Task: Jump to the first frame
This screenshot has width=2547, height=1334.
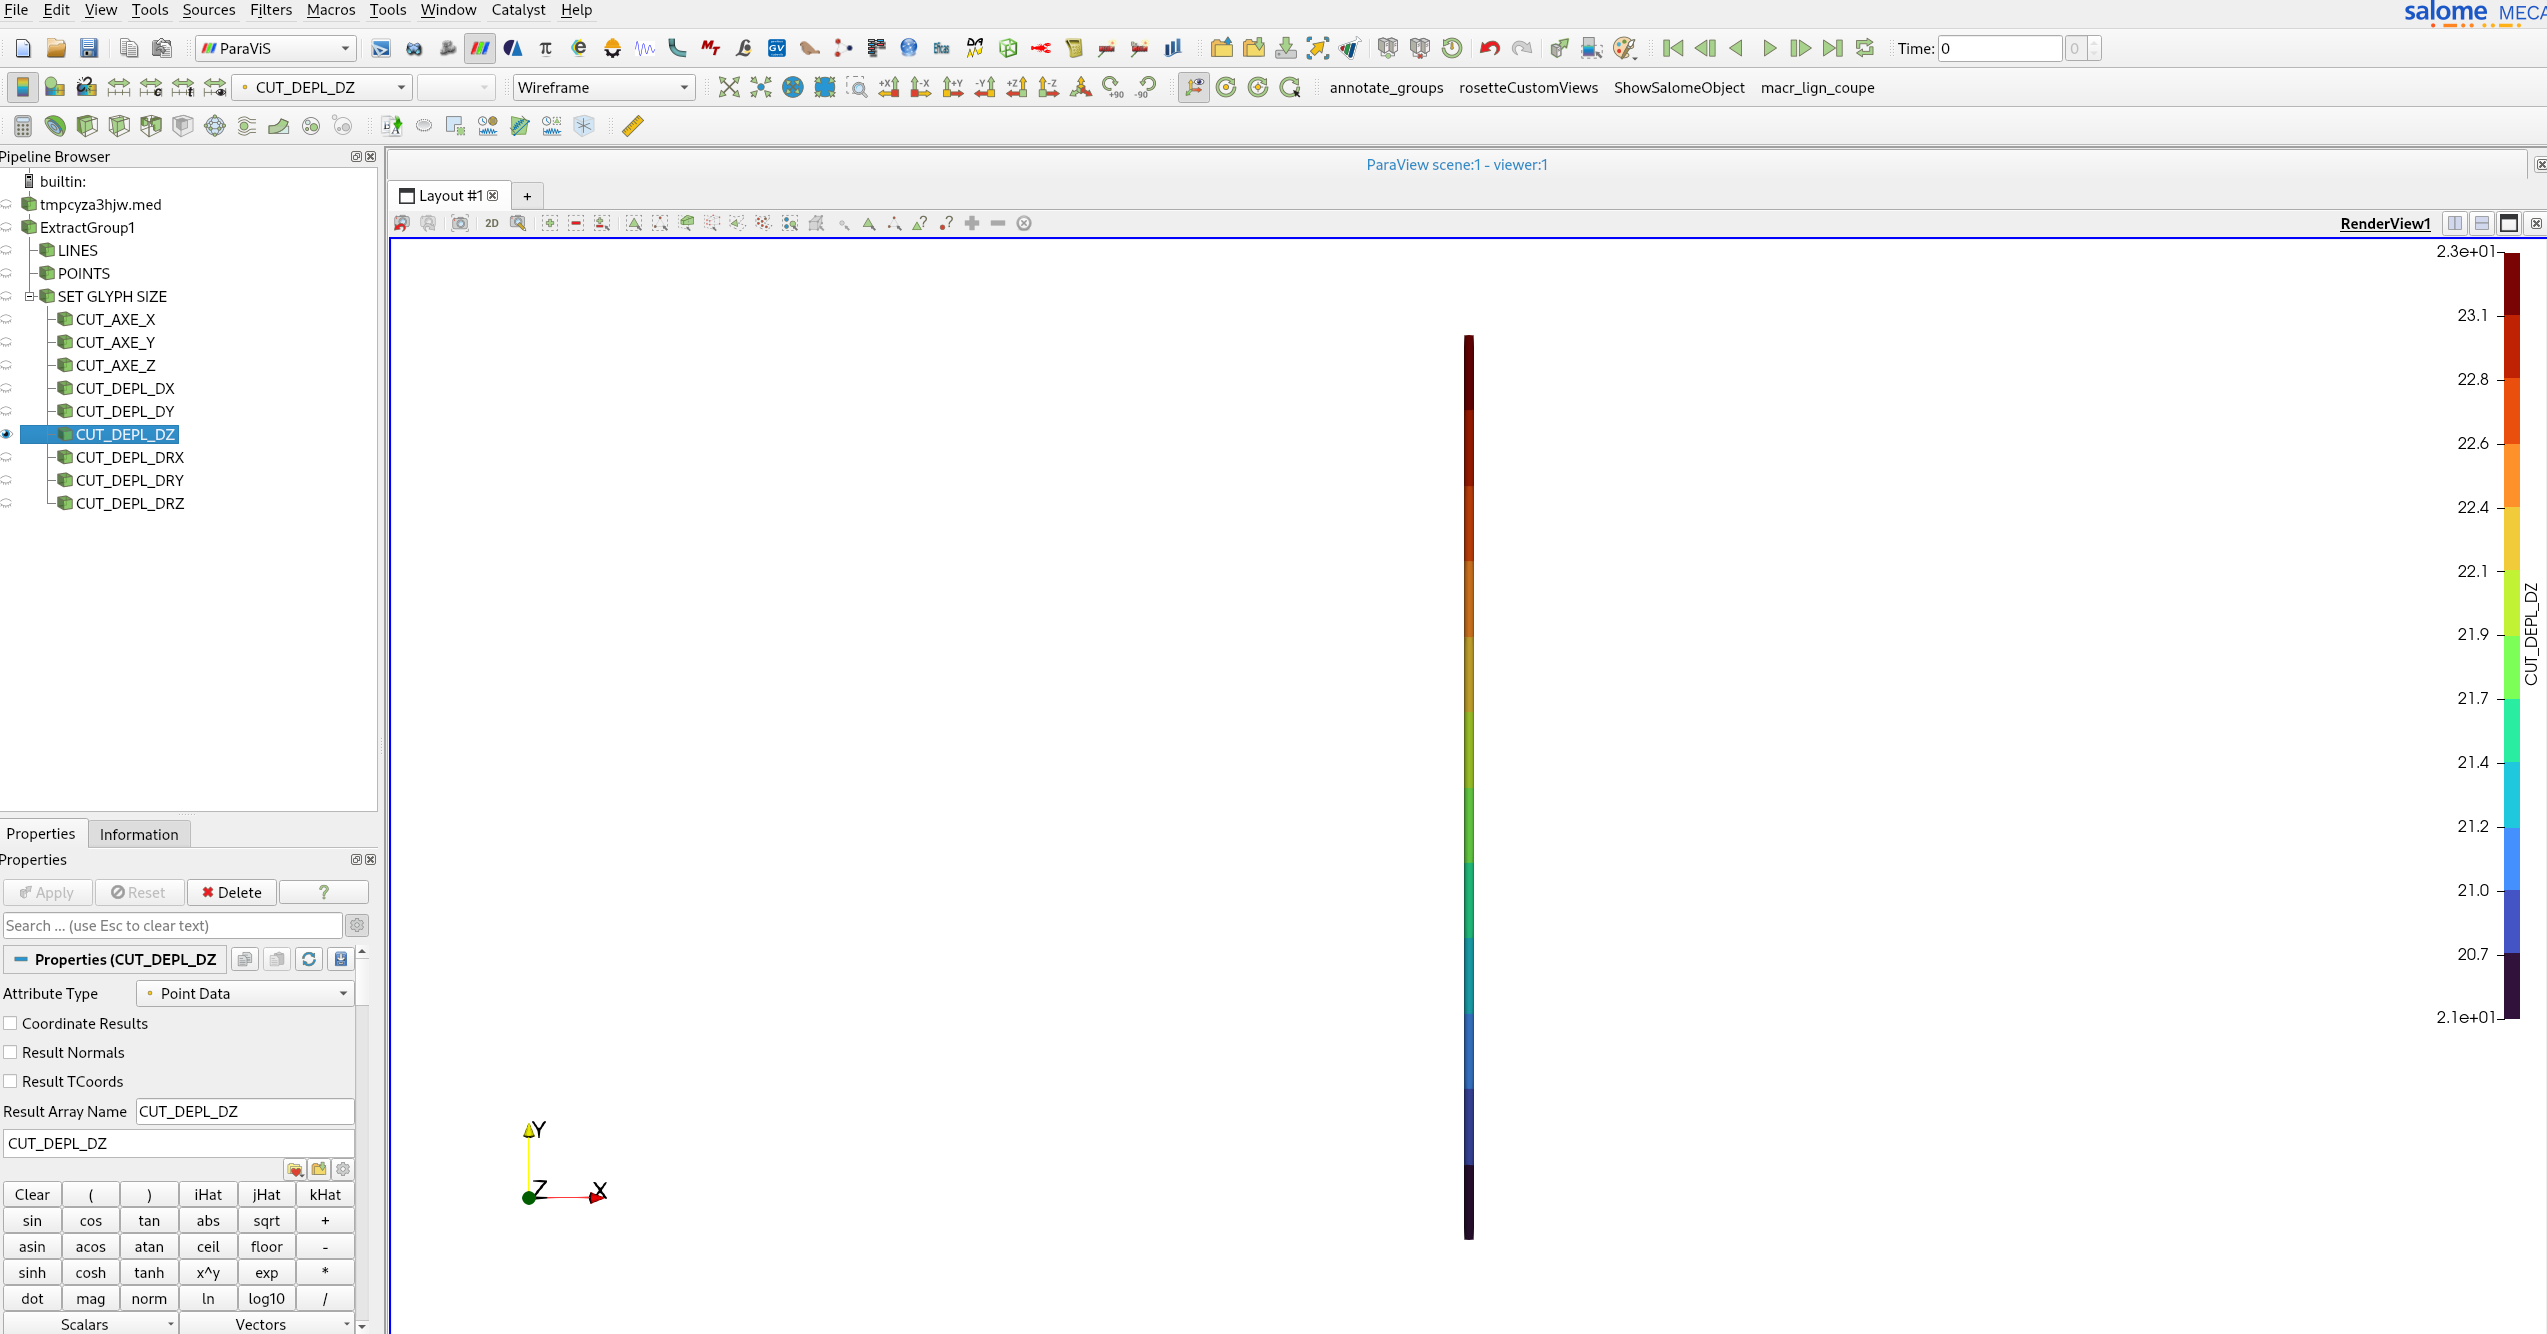Action: [1673, 48]
